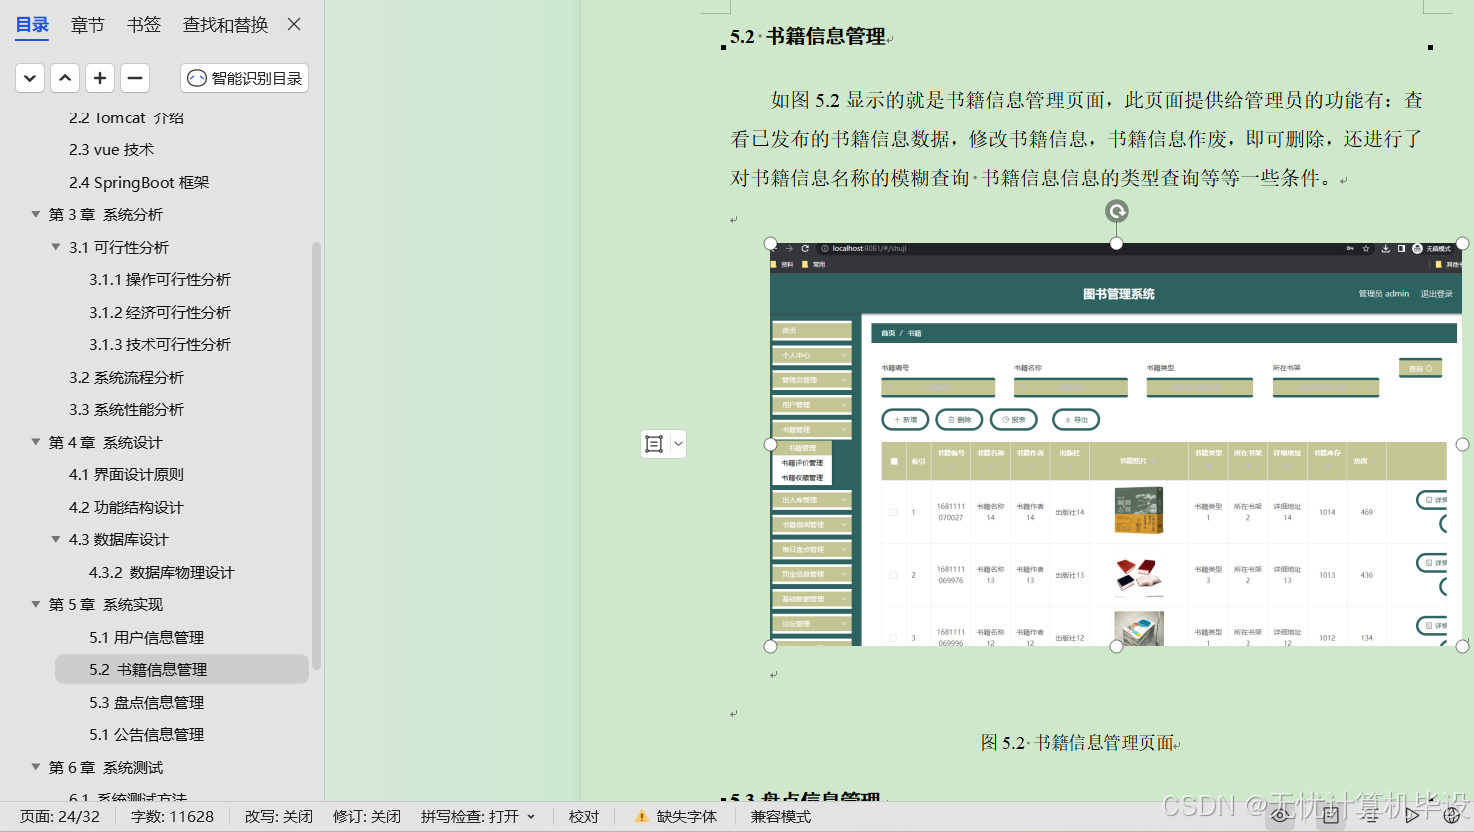
Task: Toggle 改写 overwrite mode in status bar
Action: 278,816
